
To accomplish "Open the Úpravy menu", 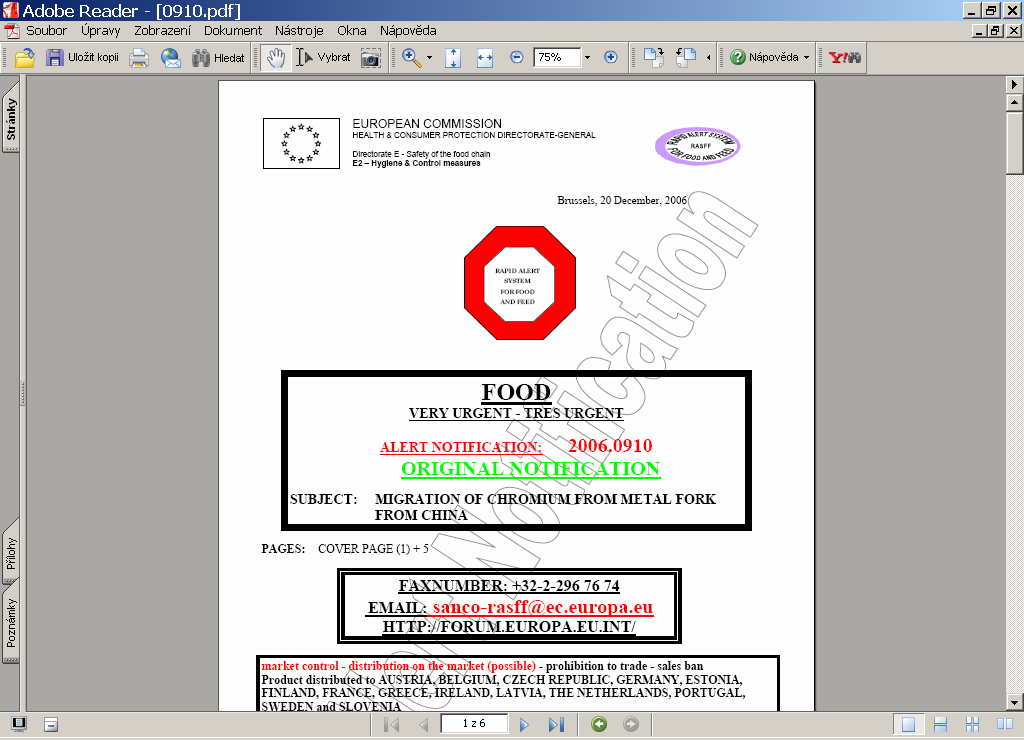I will [x=101, y=31].
